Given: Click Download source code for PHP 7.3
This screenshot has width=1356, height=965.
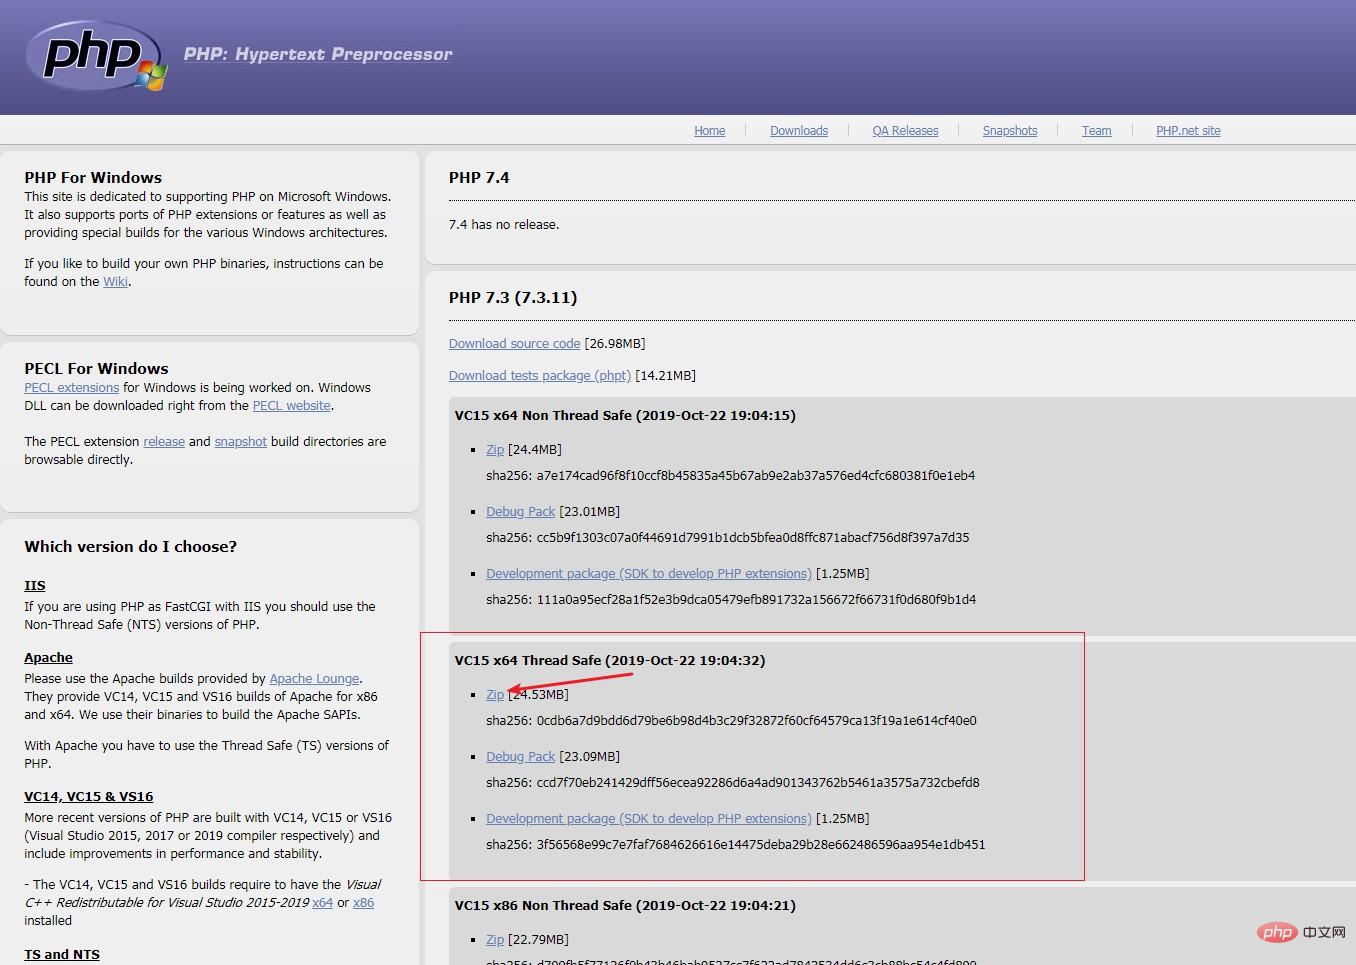Looking at the screenshot, I should [514, 344].
